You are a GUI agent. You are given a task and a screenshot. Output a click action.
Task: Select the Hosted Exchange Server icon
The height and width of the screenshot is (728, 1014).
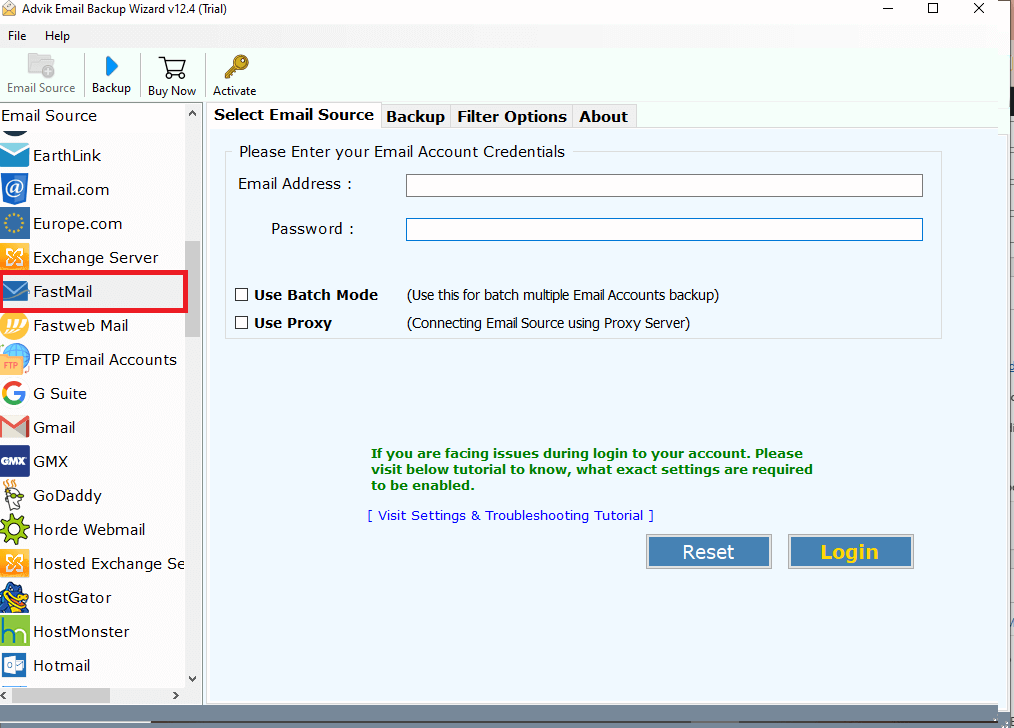point(15,563)
